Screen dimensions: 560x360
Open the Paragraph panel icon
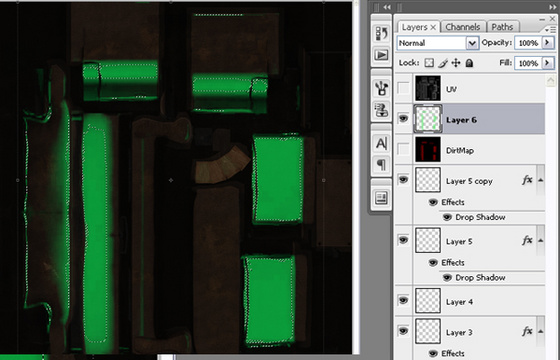381,165
